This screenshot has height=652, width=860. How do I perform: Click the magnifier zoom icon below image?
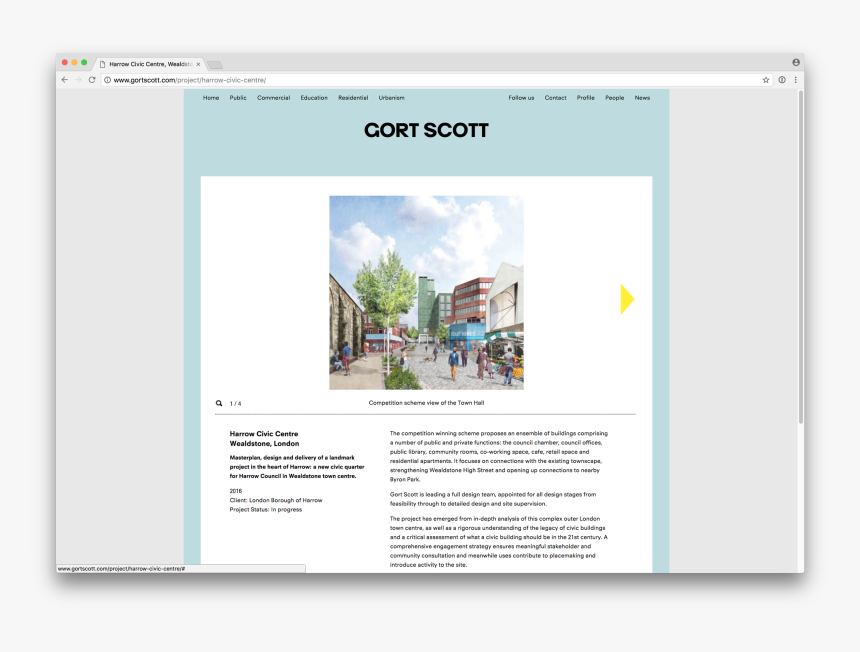click(x=219, y=404)
